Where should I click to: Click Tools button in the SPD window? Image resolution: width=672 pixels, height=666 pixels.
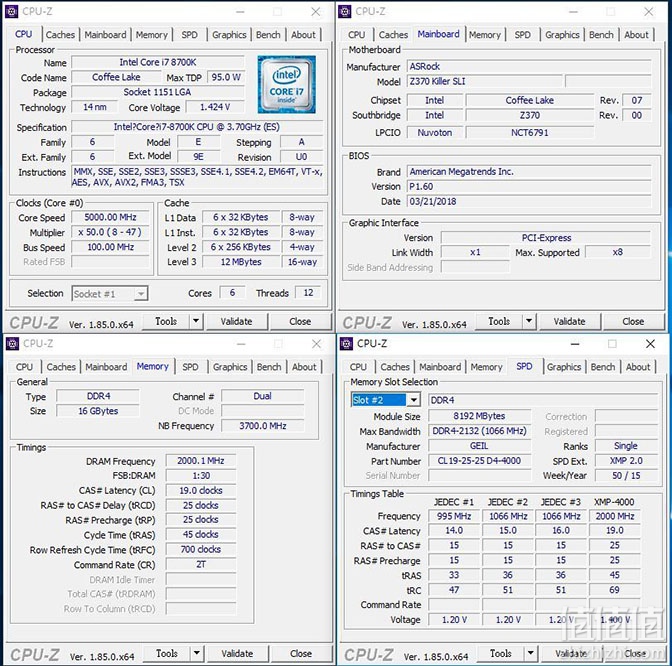click(x=501, y=653)
